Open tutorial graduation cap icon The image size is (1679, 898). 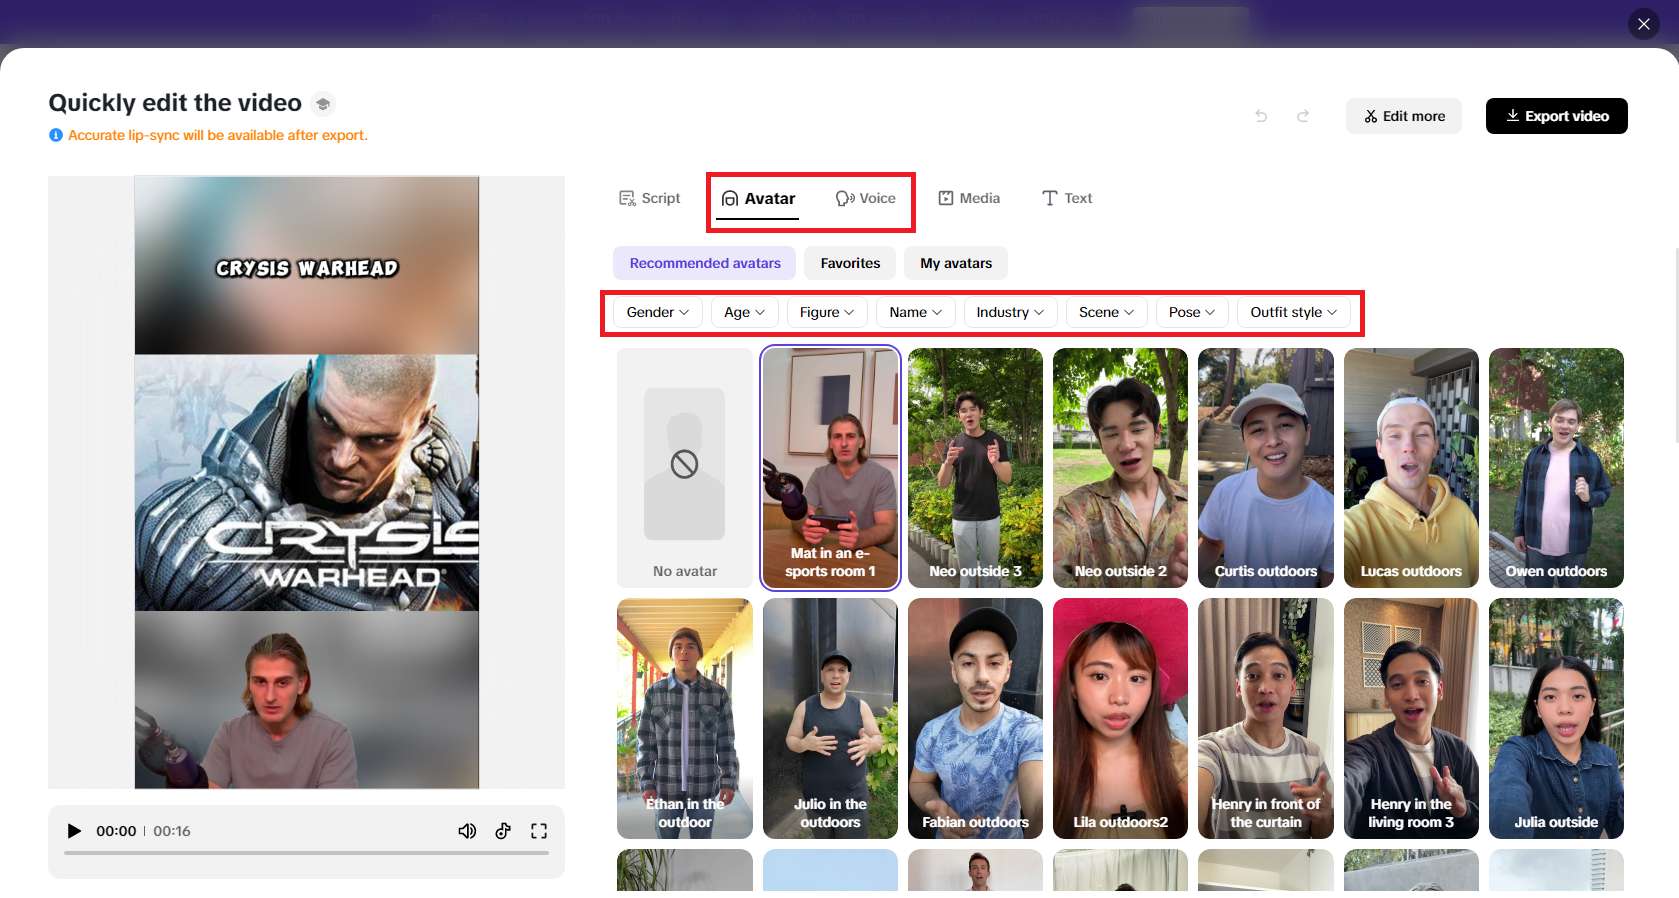point(323,104)
